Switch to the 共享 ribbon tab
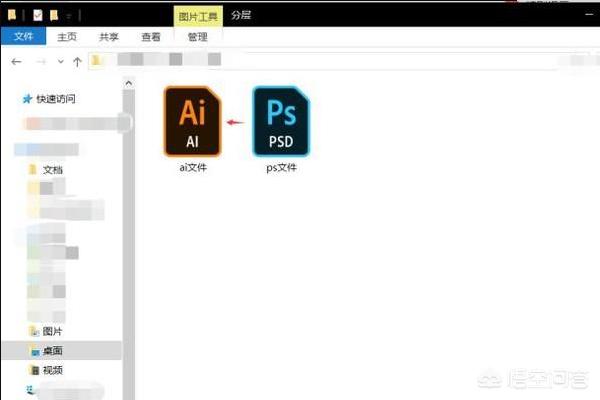This screenshot has height=400, width=600. (108, 37)
